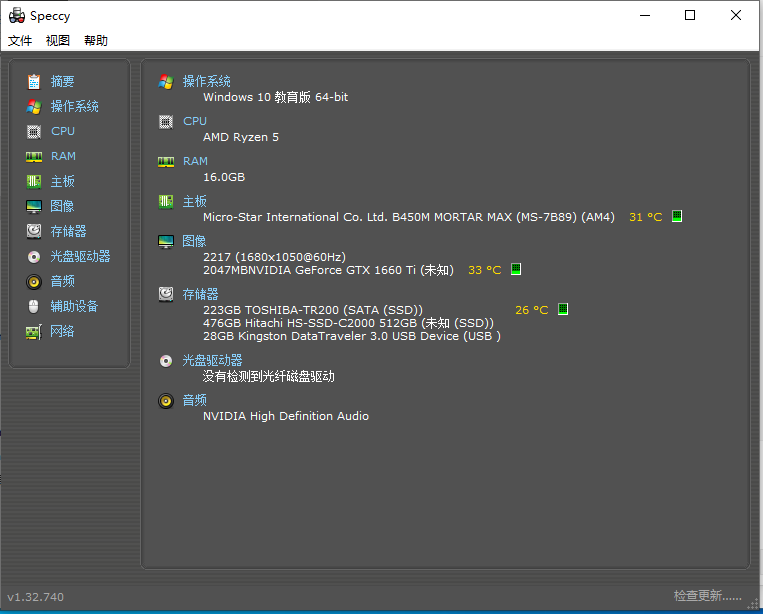This screenshot has width=763, height=614.
Task: Click the 主板 heading in summary panel
Action: [x=194, y=201]
